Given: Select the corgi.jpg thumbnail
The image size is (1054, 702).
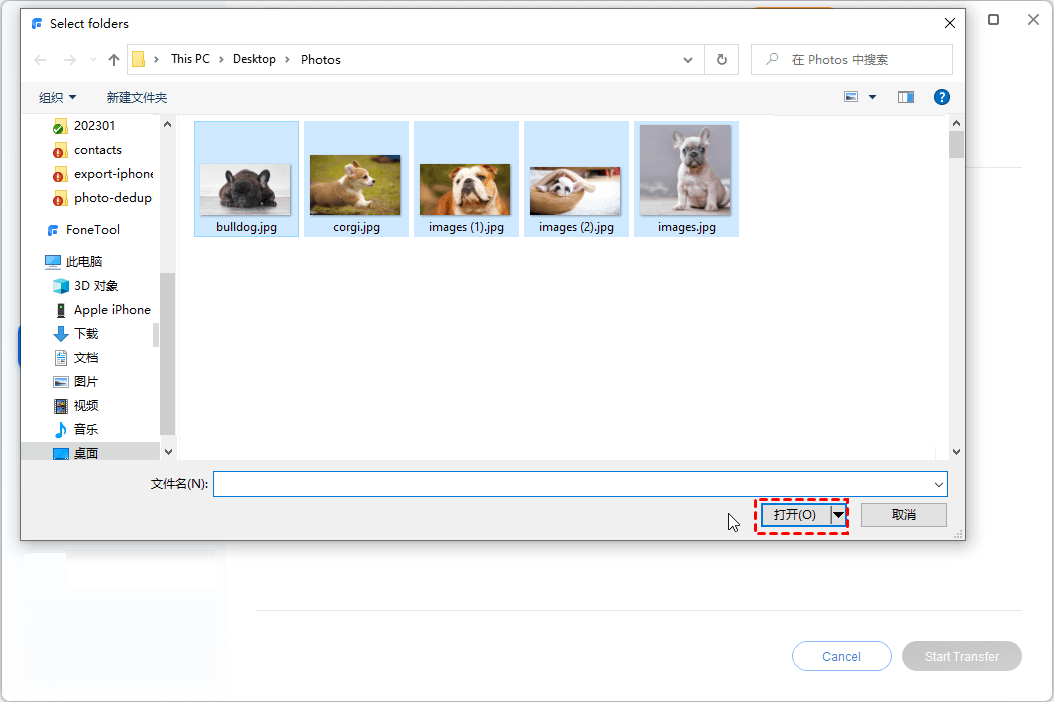Looking at the screenshot, I should click(355, 185).
